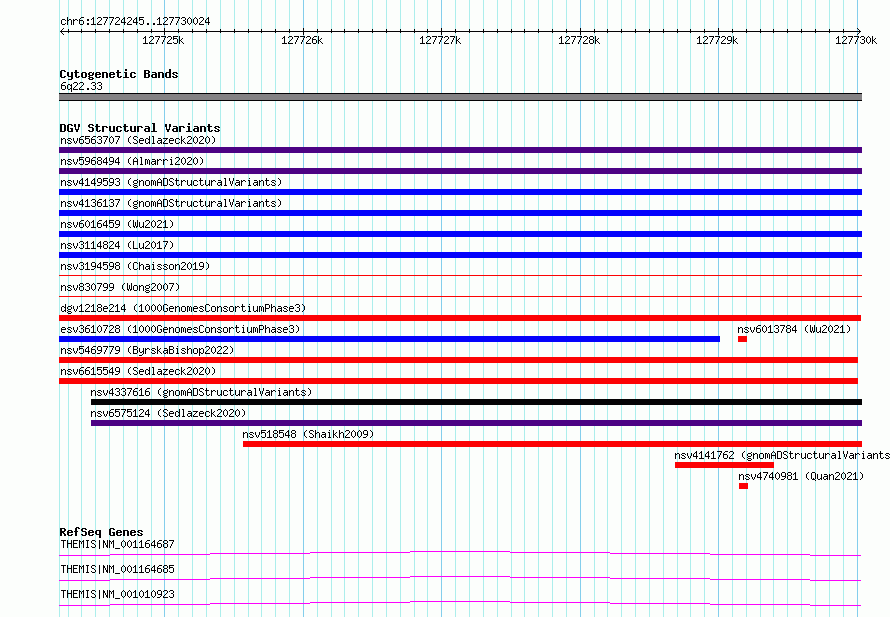Screen dimensions: 890x617
Task: Click the nsv4136137 blue variant bar
Action: pos(460,213)
